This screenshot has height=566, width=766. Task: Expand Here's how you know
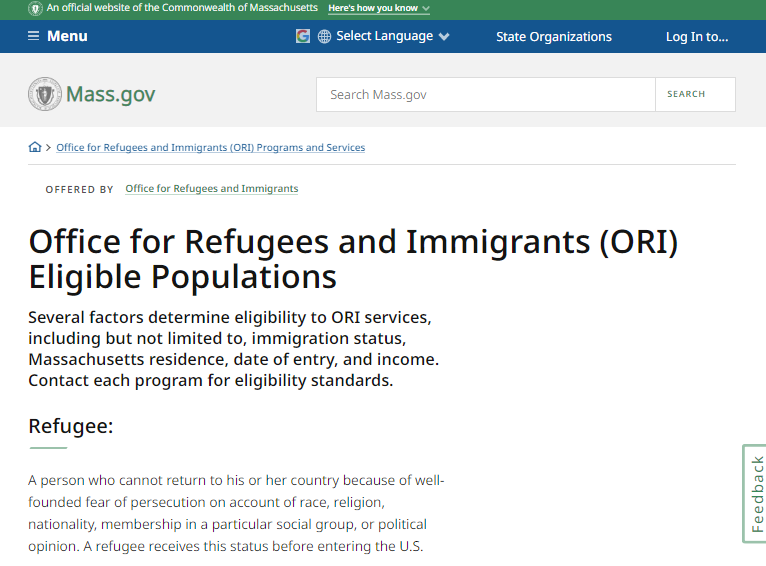tap(379, 8)
